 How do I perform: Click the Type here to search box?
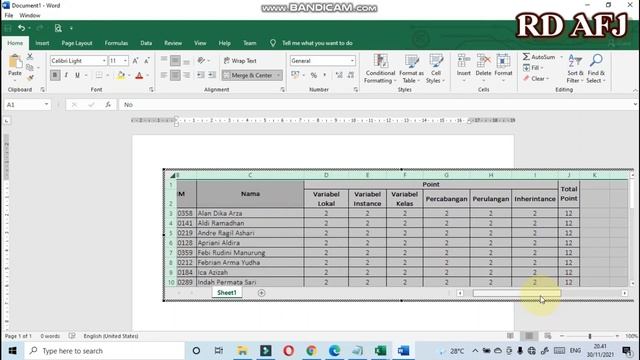point(104,351)
